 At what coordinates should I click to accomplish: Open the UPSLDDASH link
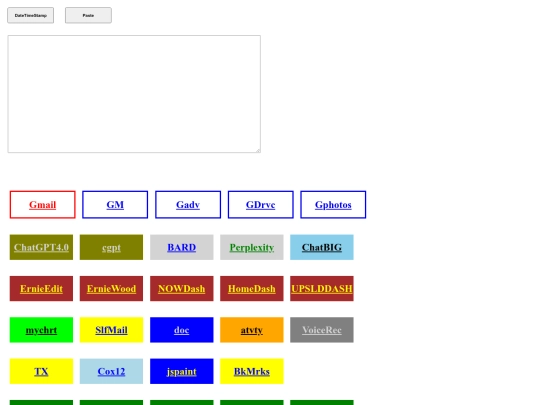[x=322, y=289]
